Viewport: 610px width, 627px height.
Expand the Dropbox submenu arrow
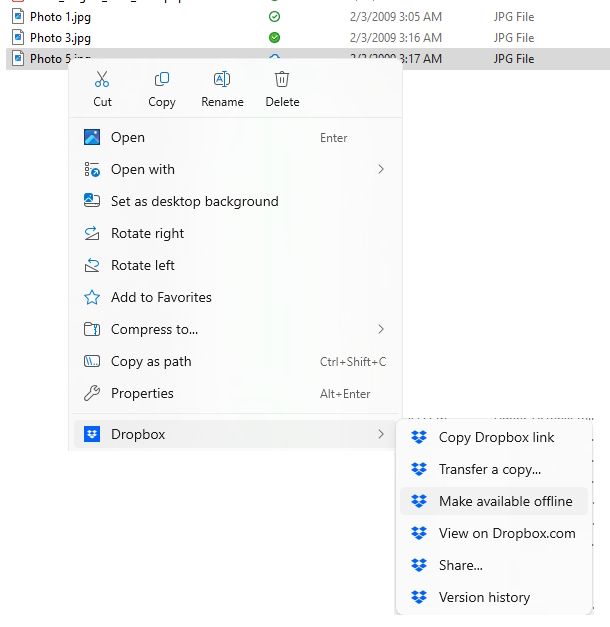pyautogui.click(x=381, y=434)
